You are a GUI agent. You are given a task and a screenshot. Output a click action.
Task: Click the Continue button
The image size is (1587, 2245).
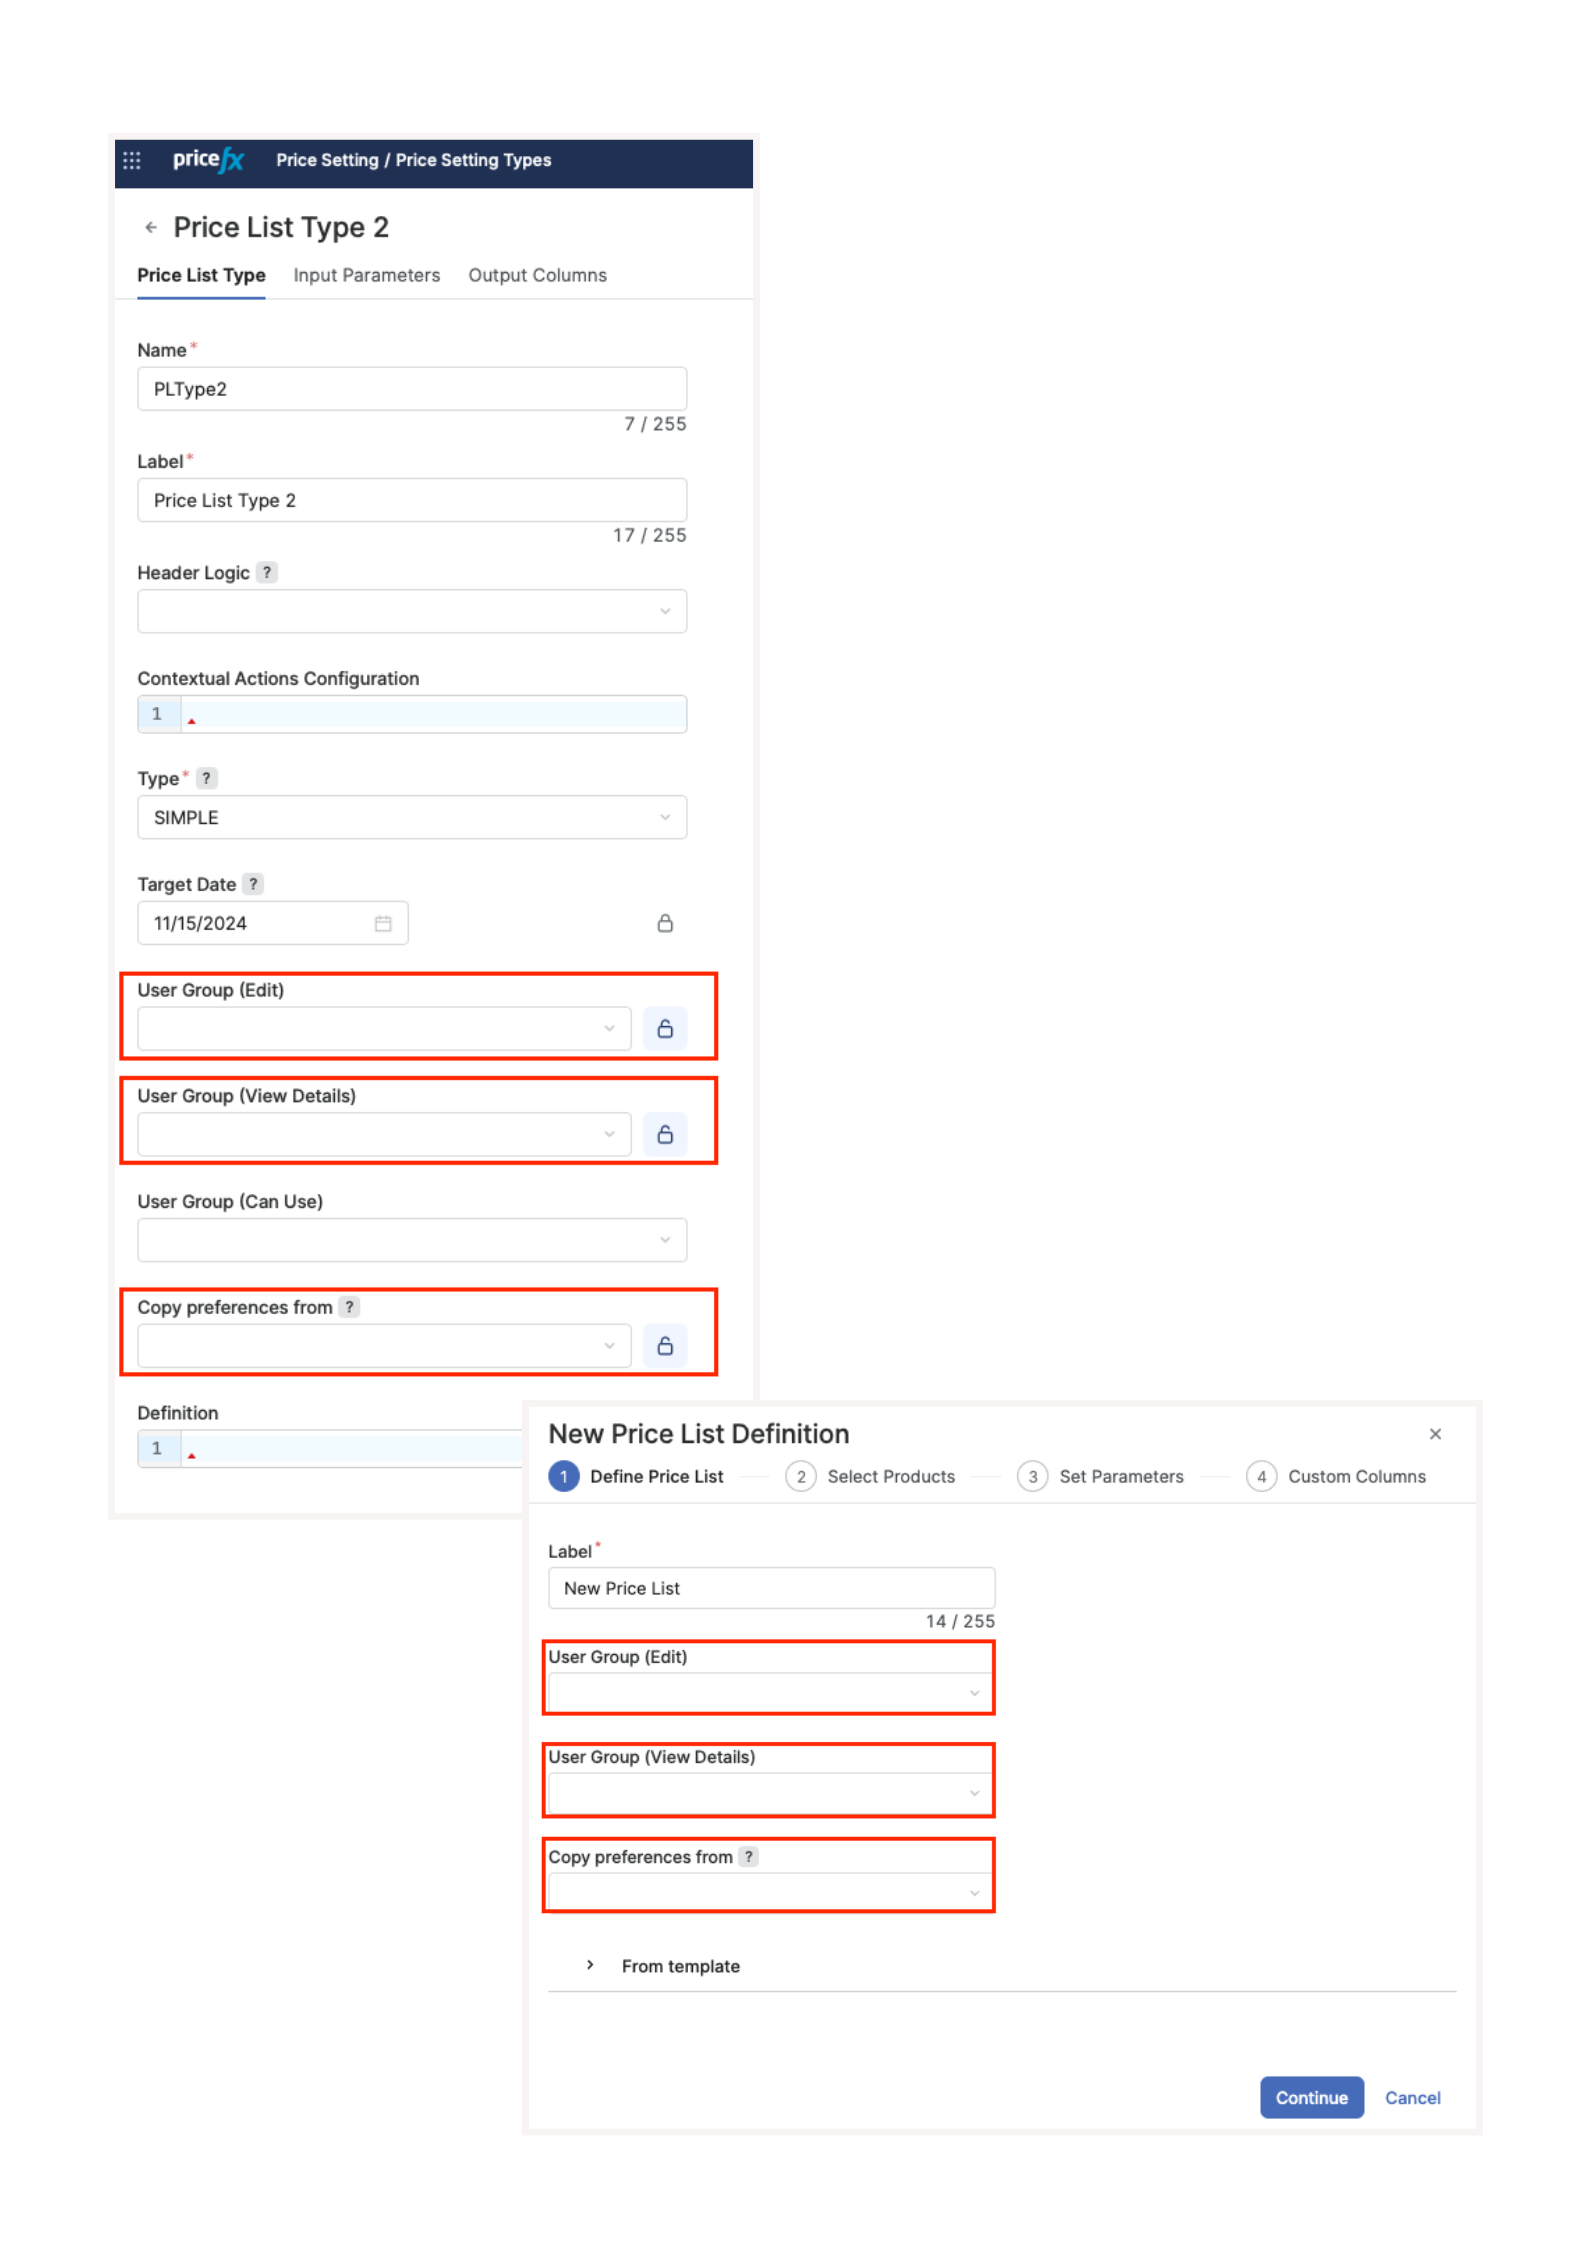[x=1311, y=2098]
